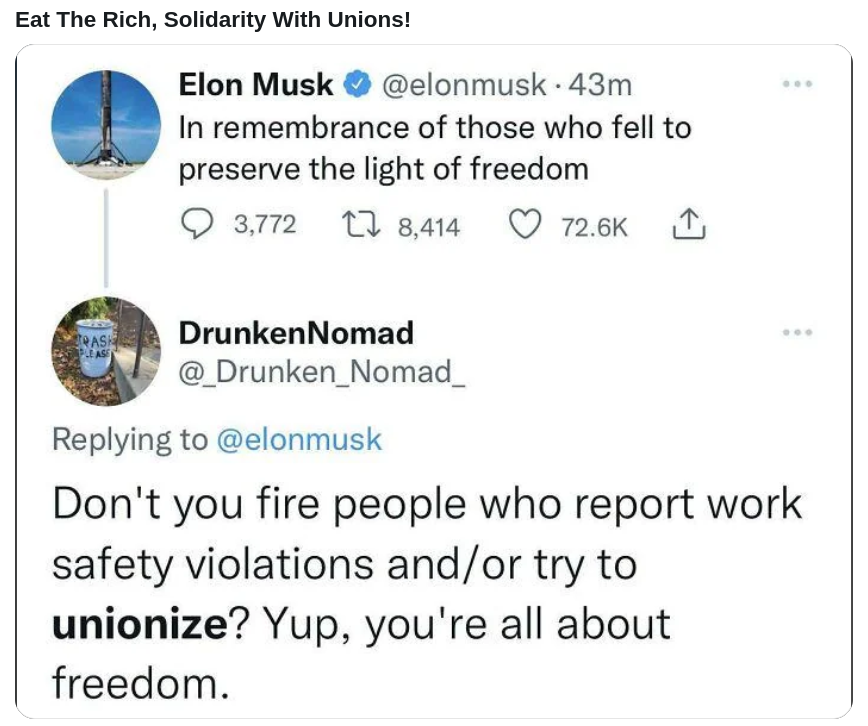Click Elon Musk's rocket profile picture

pos(106,125)
